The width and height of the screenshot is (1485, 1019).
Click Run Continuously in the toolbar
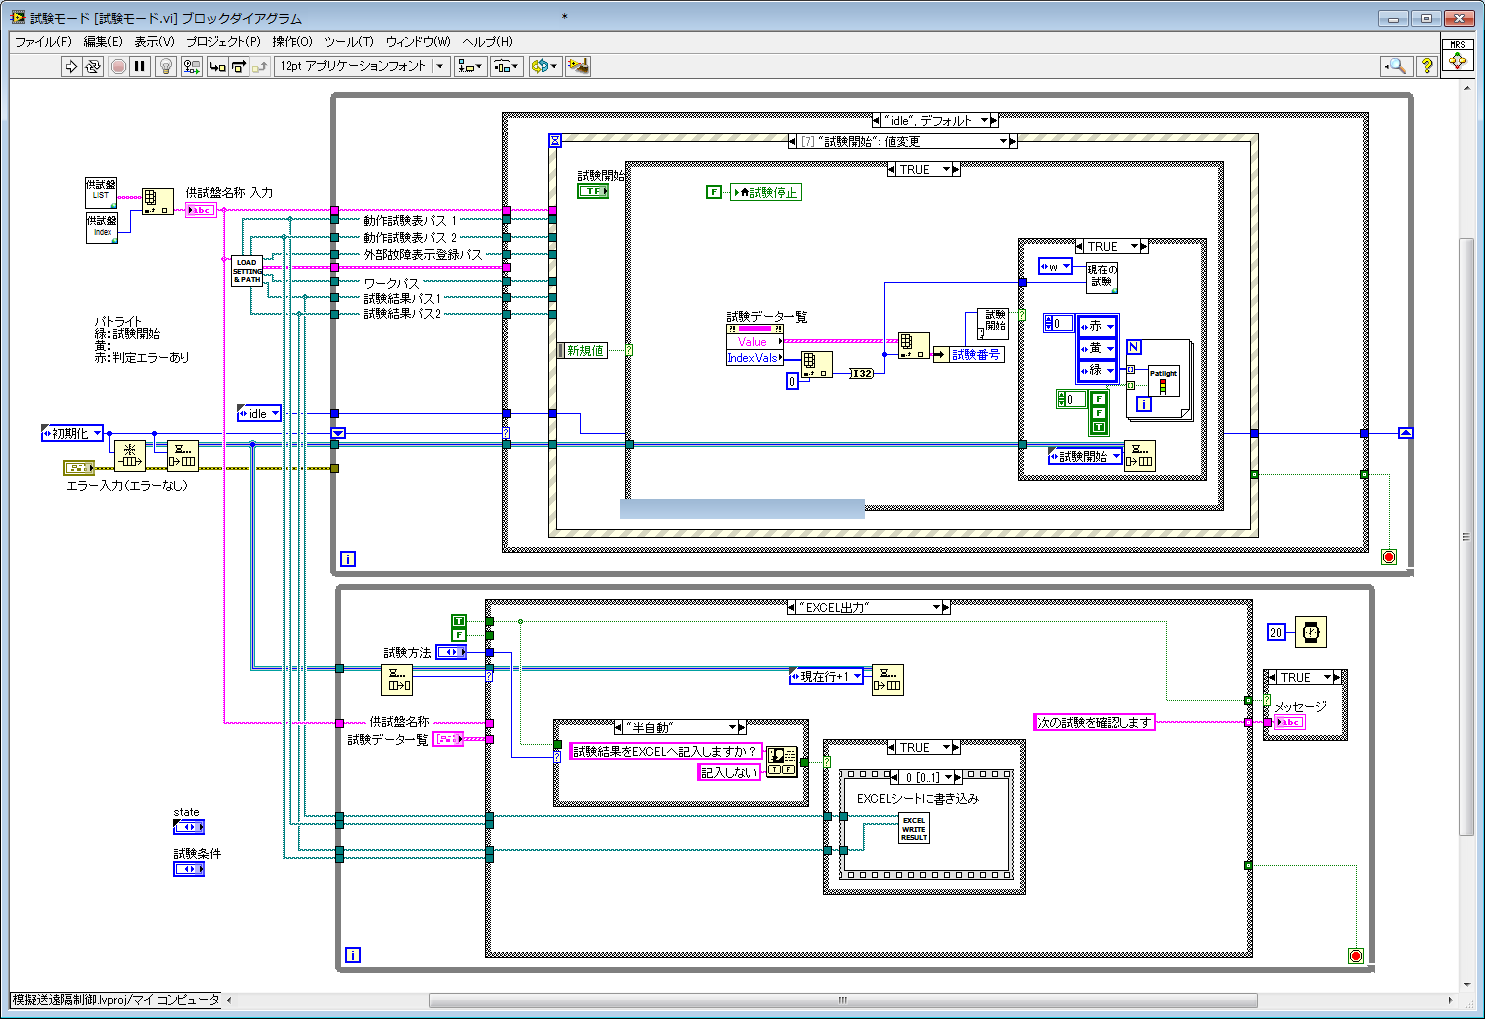93,66
